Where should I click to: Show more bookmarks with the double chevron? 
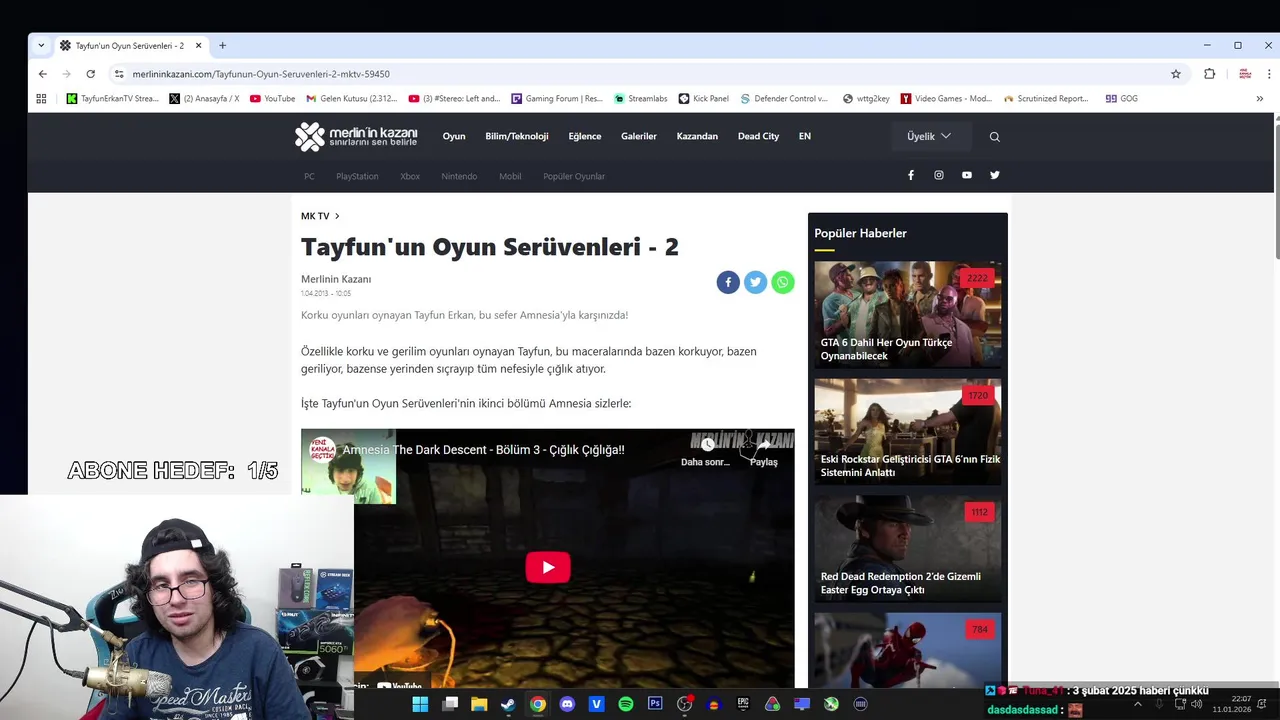pyautogui.click(x=1259, y=99)
